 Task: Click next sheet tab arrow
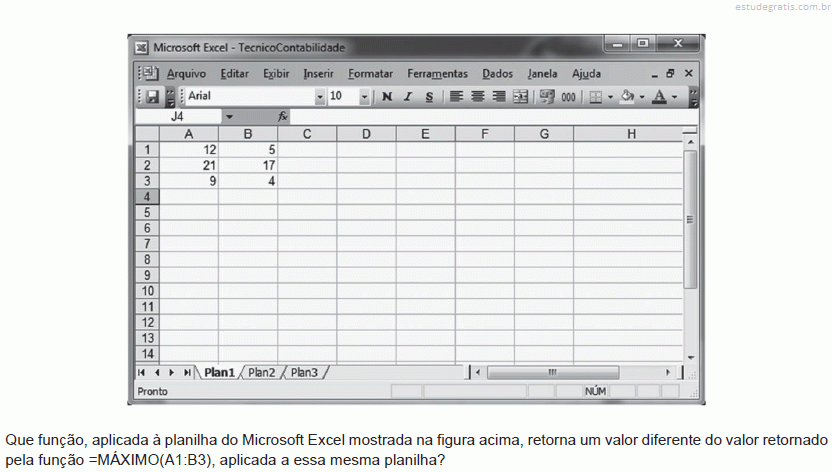click(x=171, y=373)
